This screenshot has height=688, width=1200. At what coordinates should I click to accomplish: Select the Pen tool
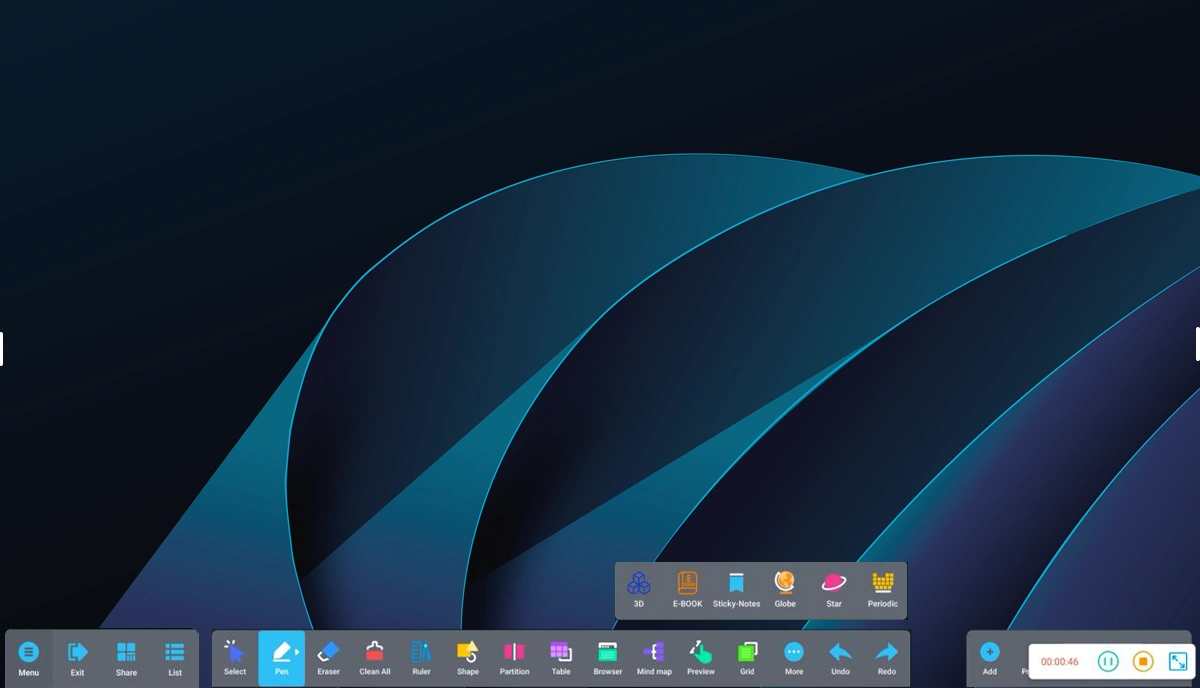(281, 657)
